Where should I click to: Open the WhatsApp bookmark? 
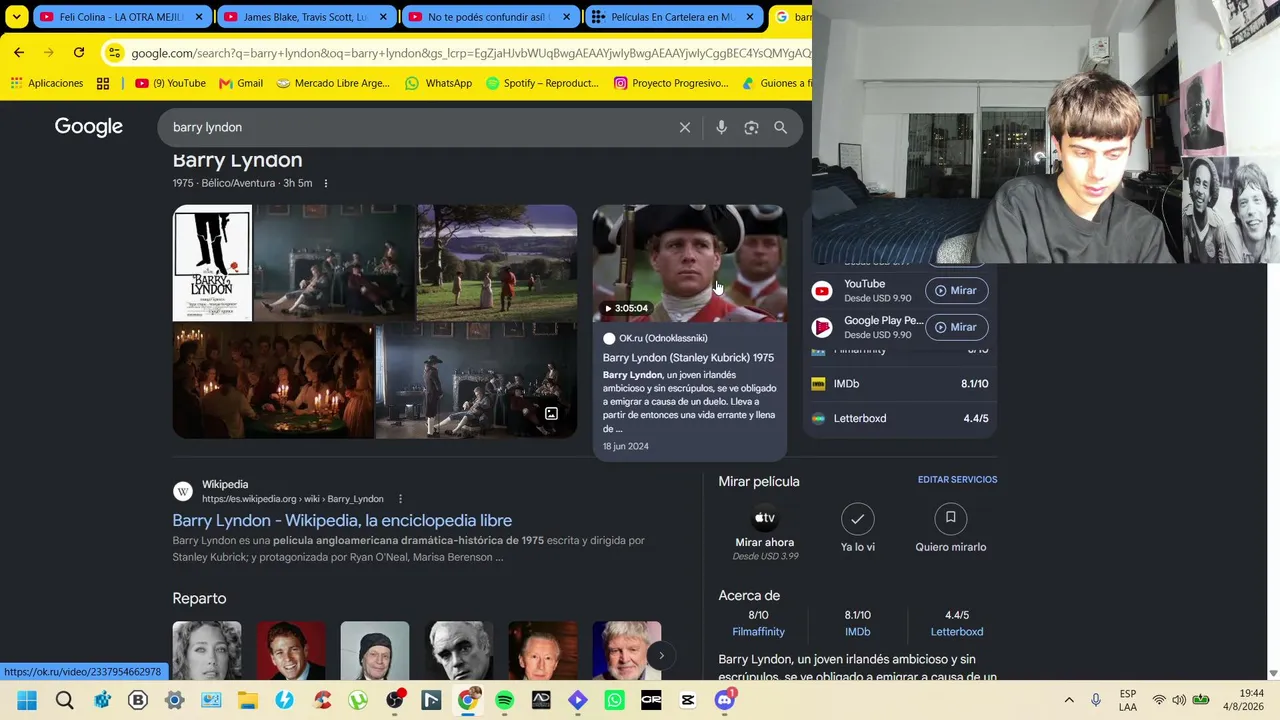[438, 83]
